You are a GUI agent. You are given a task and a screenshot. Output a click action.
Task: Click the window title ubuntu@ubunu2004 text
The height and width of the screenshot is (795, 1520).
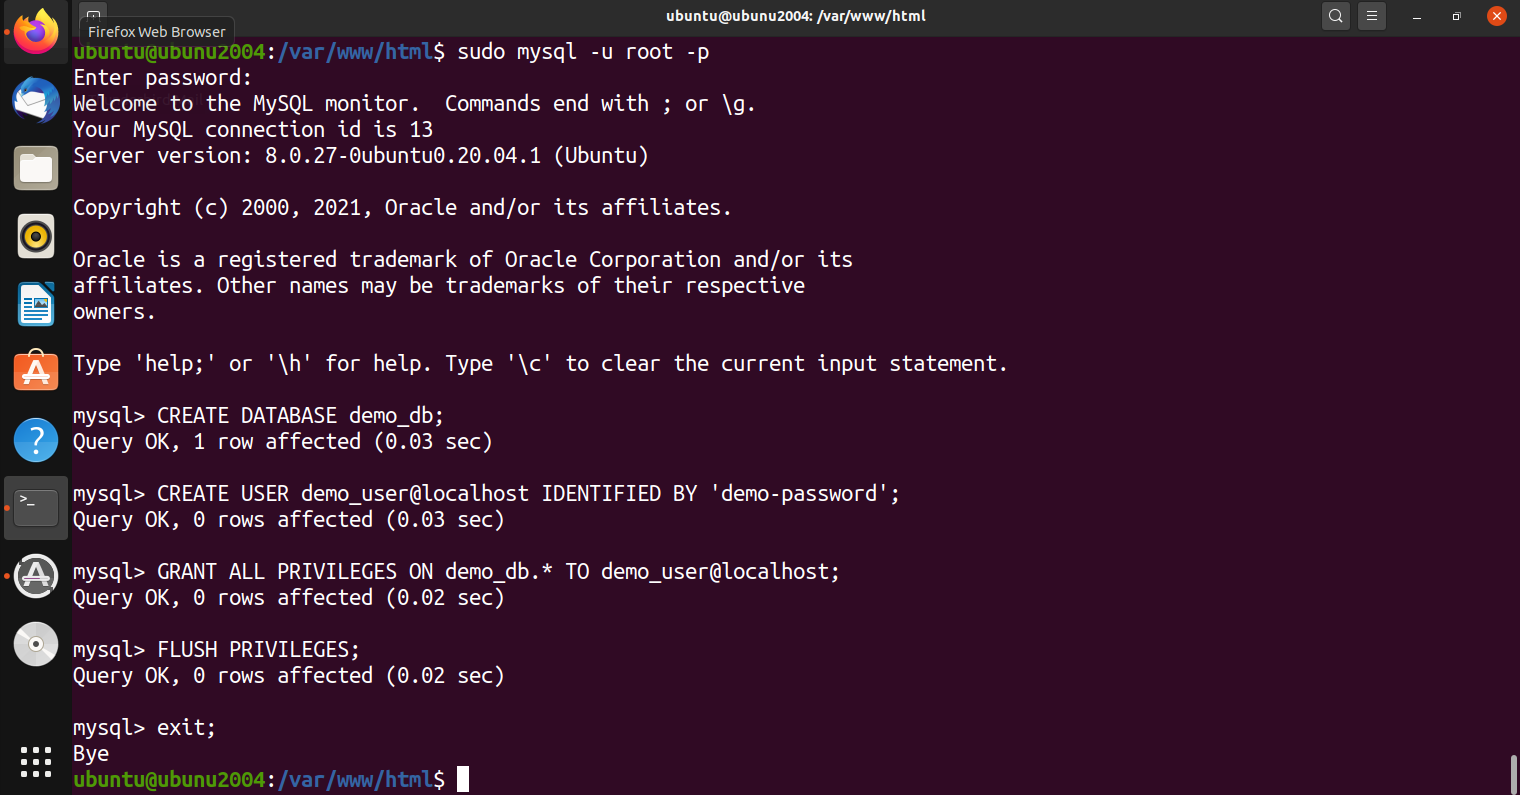click(x=795, y=16)
